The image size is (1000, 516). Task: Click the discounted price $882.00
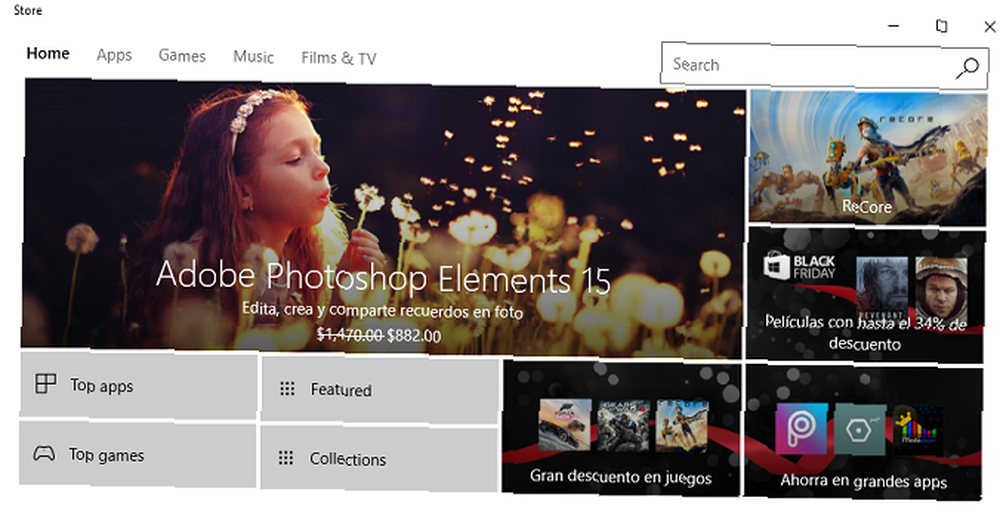tap(414, 335)
